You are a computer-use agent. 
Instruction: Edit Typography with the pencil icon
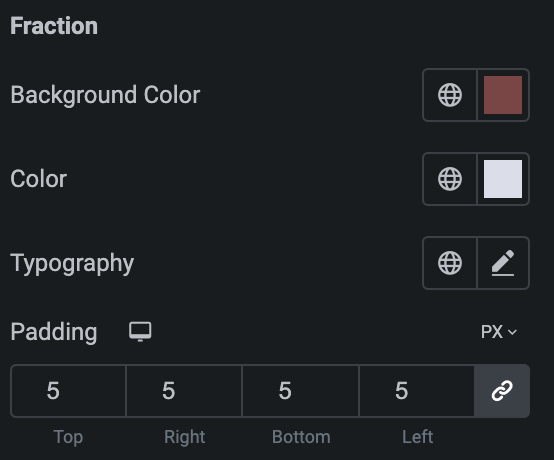(x=503, y=263)
